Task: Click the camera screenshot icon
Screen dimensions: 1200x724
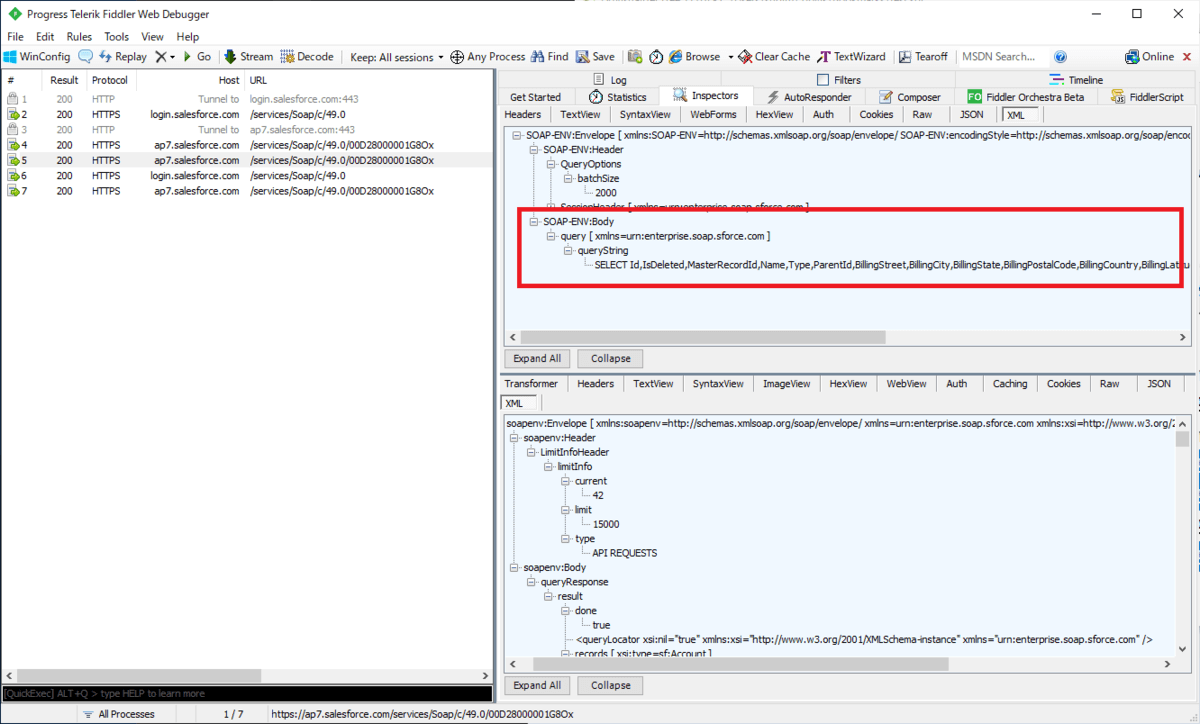Action: 635,57
